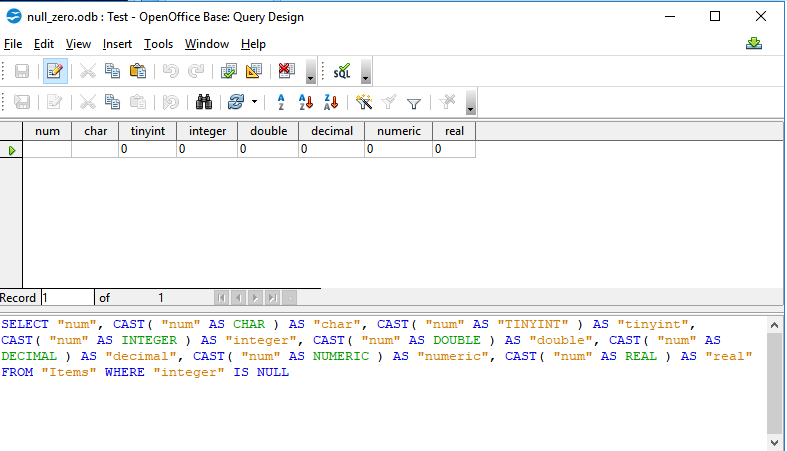Apply AutoFilter with the wand icon
This screenshot has height=451, width=787.
point(364,102)
